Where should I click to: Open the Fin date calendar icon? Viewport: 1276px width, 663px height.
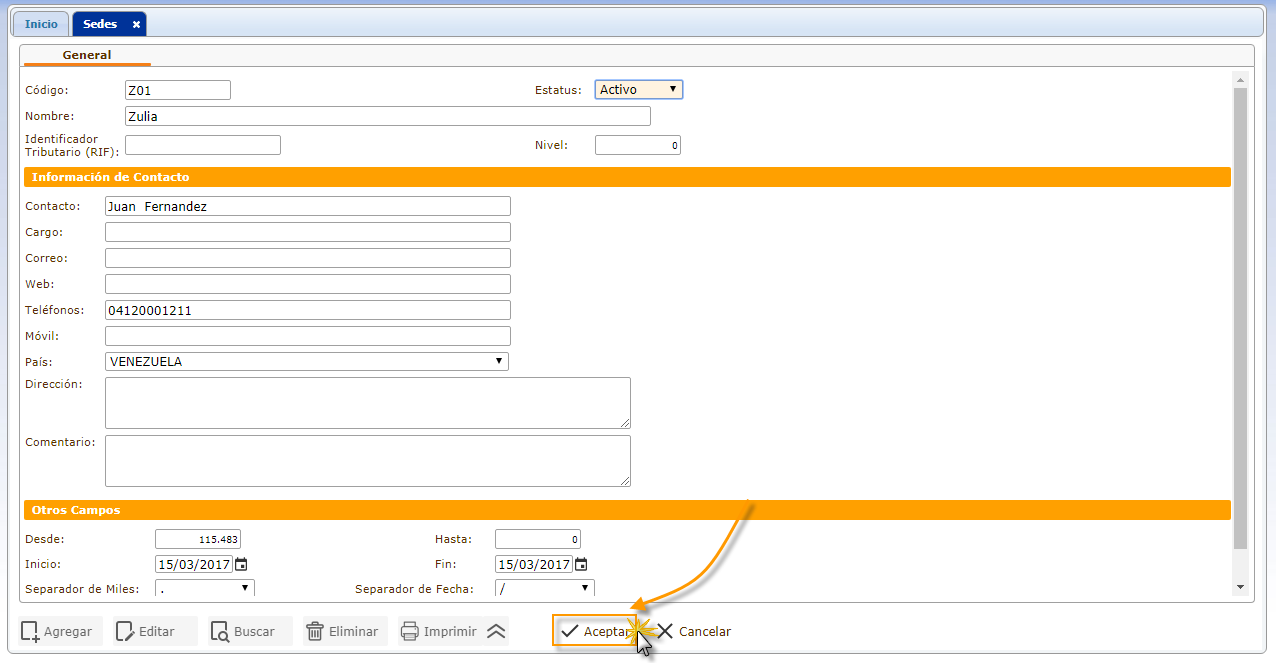click(x=581, y=564)
